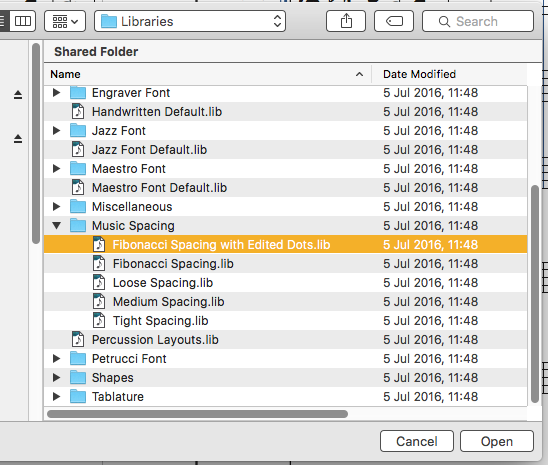
Task: Expand the Engraver Font folder
Action: click(56, 93)
